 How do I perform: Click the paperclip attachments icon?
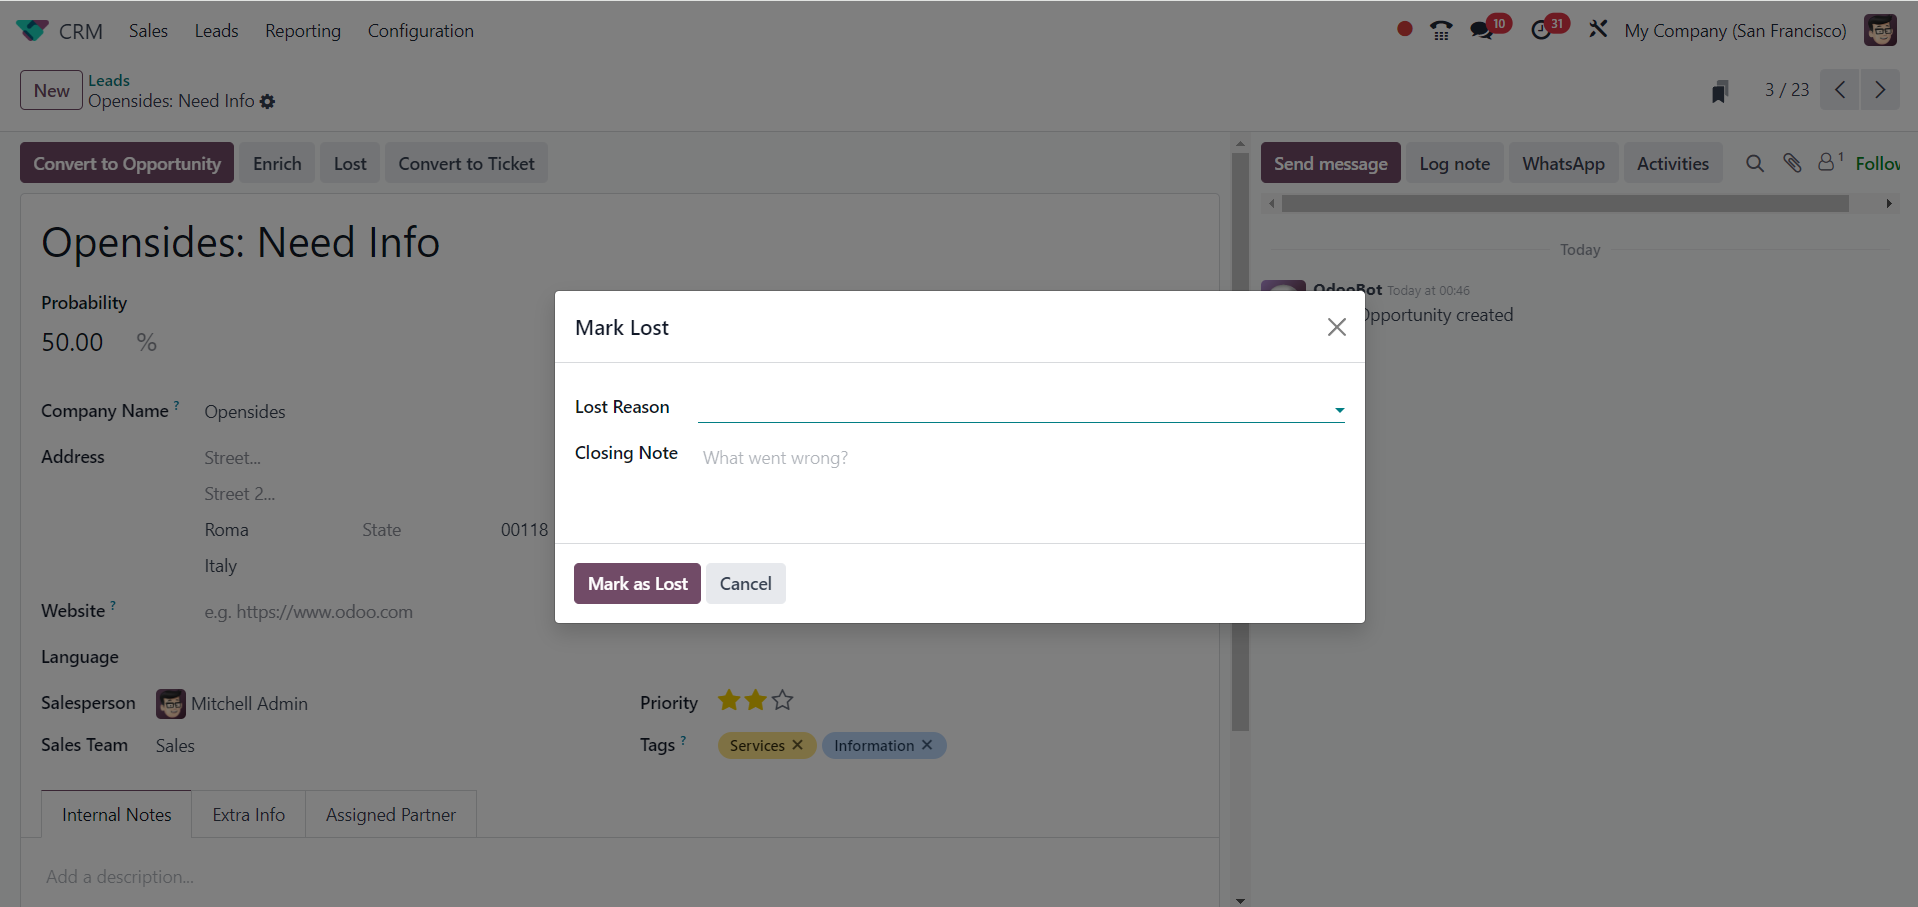click(x=1792, y=164)
